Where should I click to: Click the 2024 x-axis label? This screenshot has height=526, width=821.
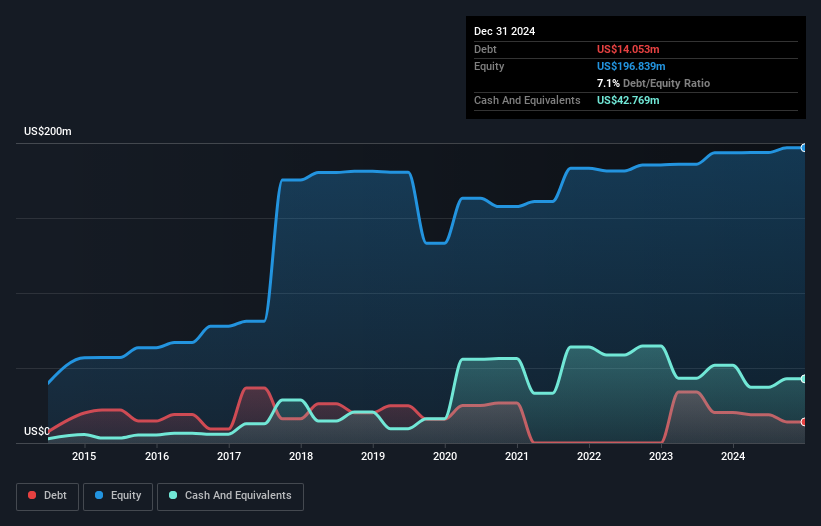click(x=733, y=456)
